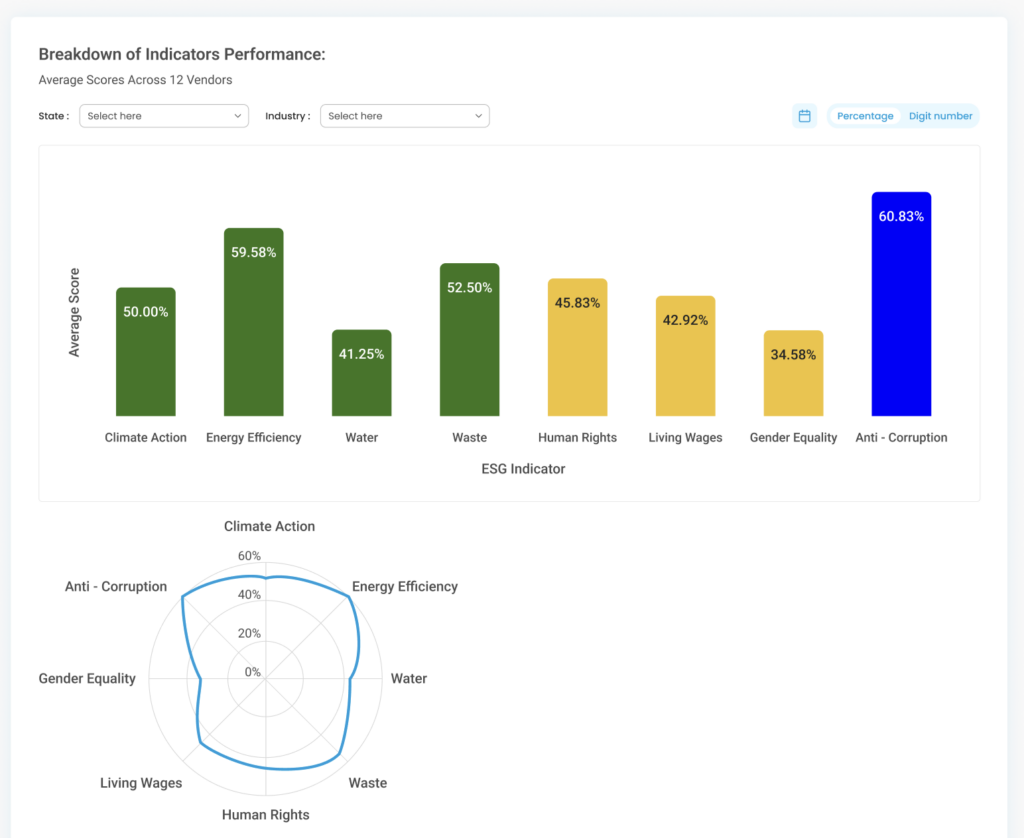Click the State dropdown chevron arrow

(238, 116)
